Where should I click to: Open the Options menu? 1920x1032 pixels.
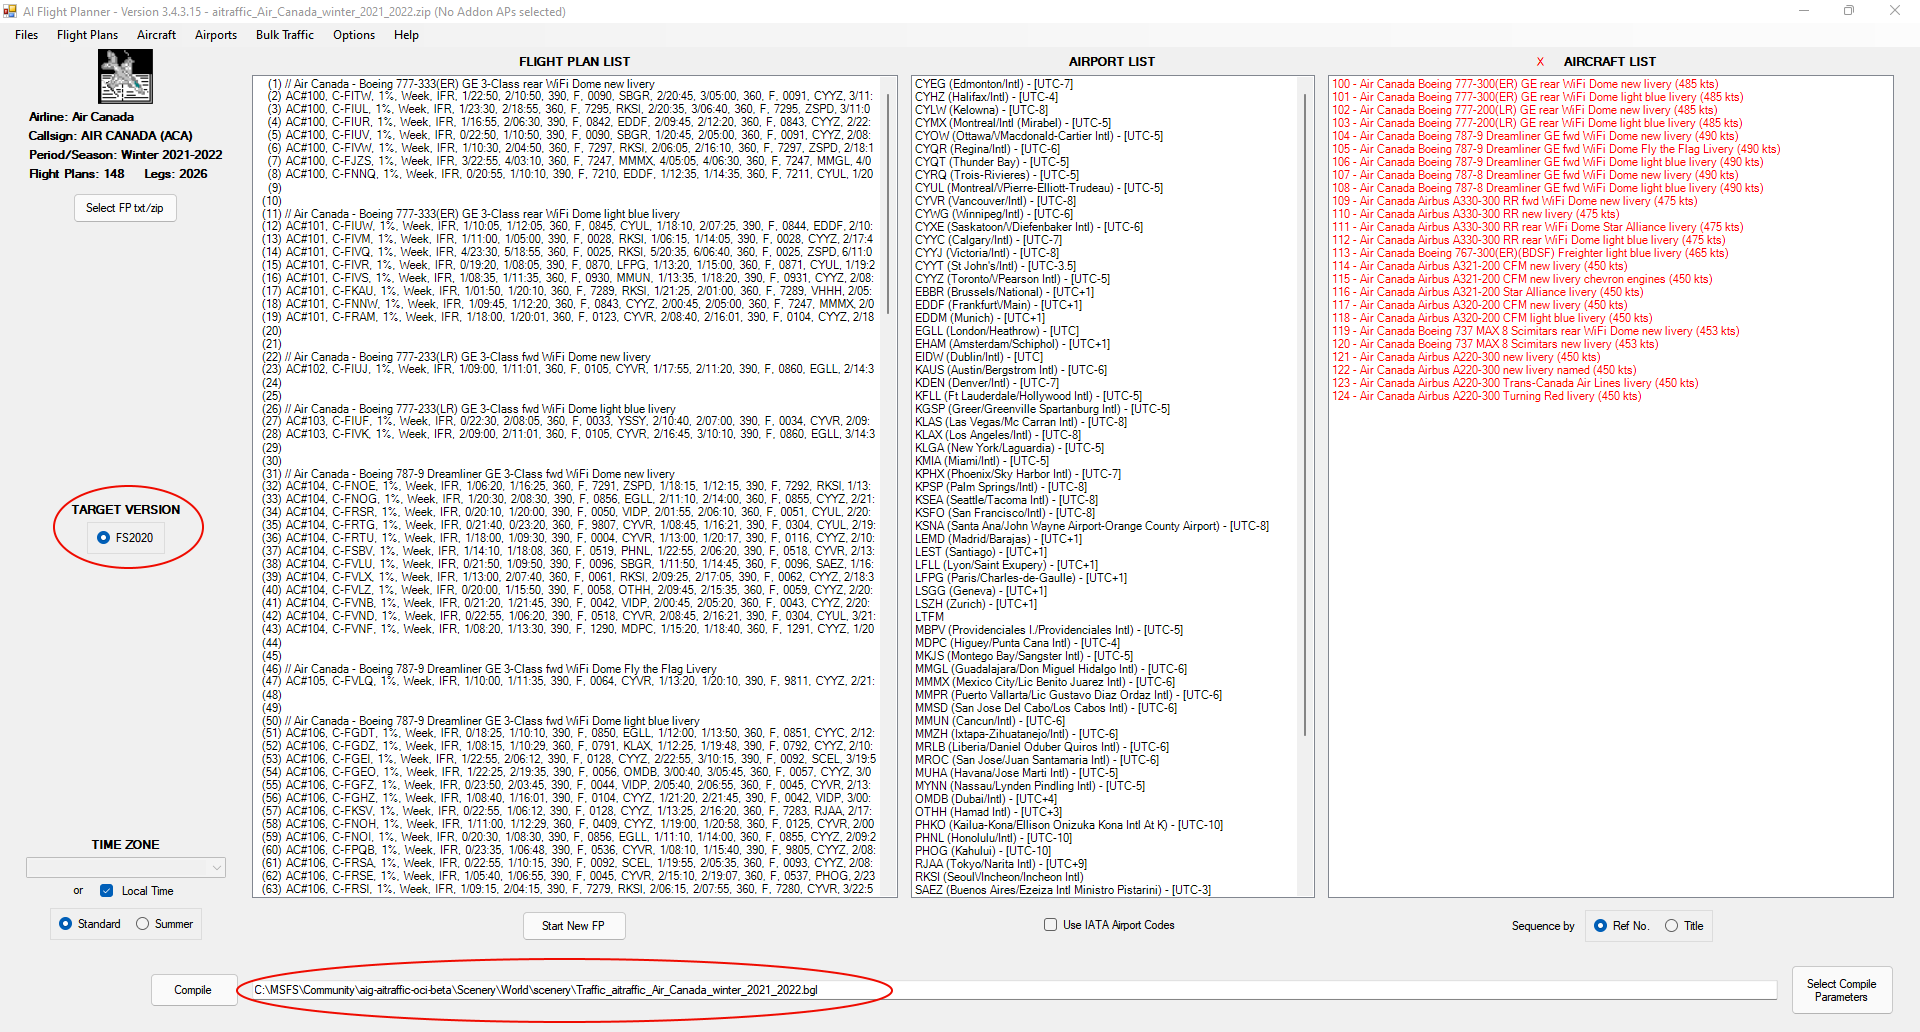(354, 35)
